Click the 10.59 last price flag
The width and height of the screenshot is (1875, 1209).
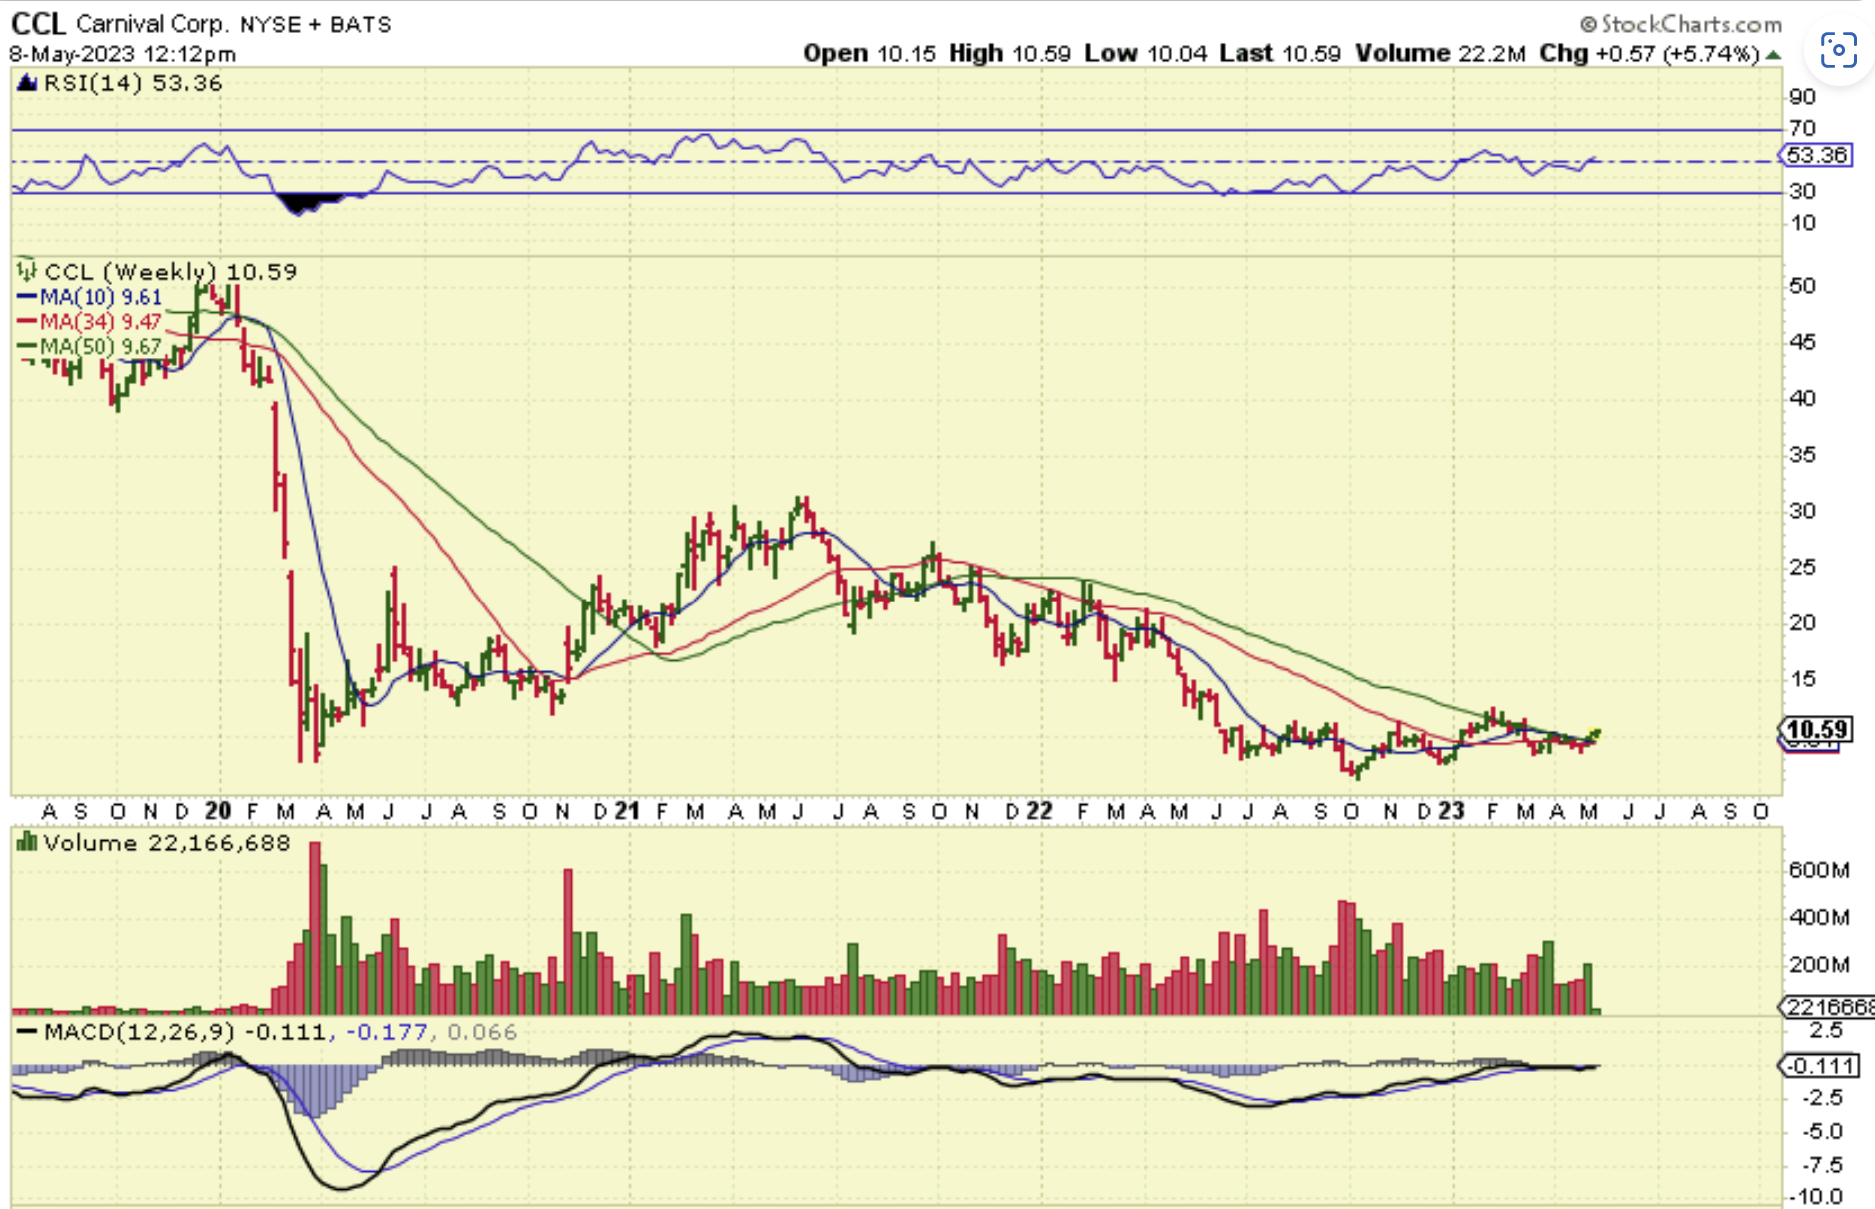point(1817,729)
